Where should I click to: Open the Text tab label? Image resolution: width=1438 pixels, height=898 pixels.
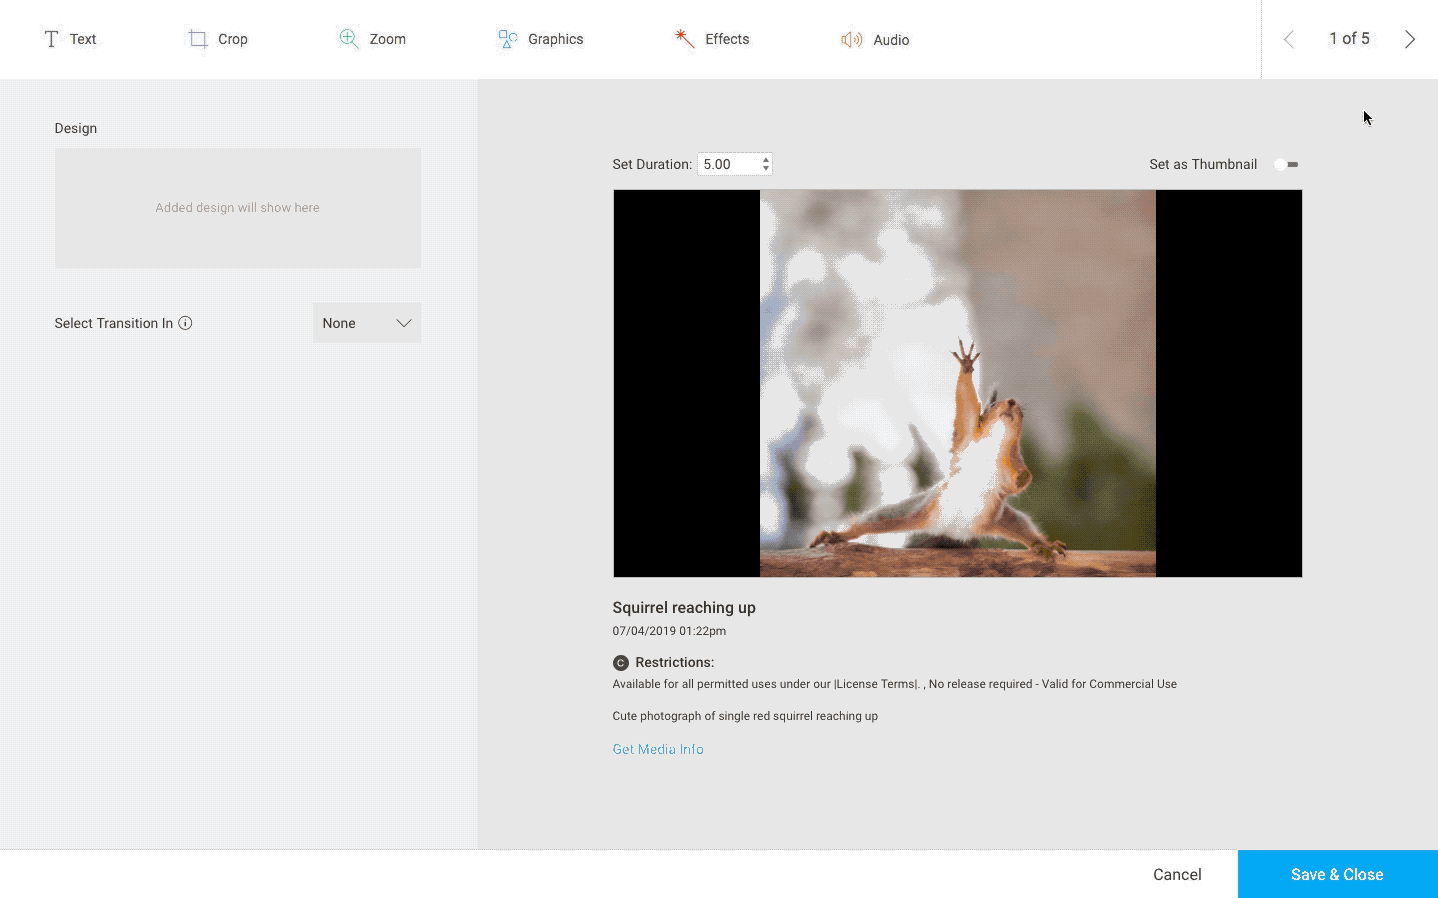click(x=83, y=39)
